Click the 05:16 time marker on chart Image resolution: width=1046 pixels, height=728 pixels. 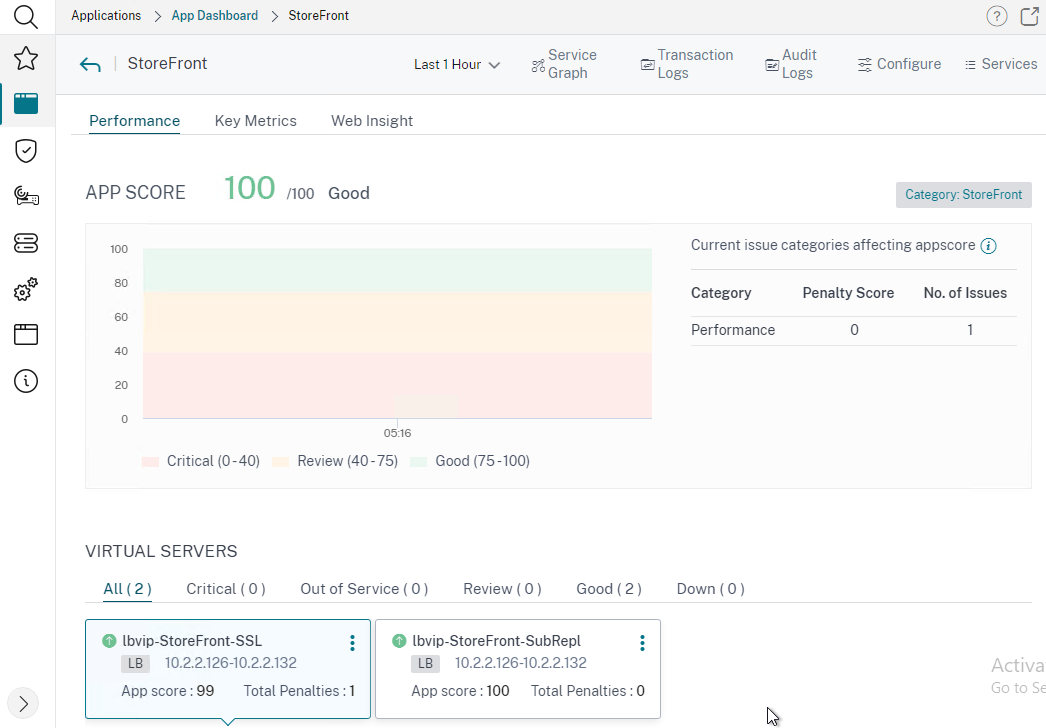tap(398, 433)
